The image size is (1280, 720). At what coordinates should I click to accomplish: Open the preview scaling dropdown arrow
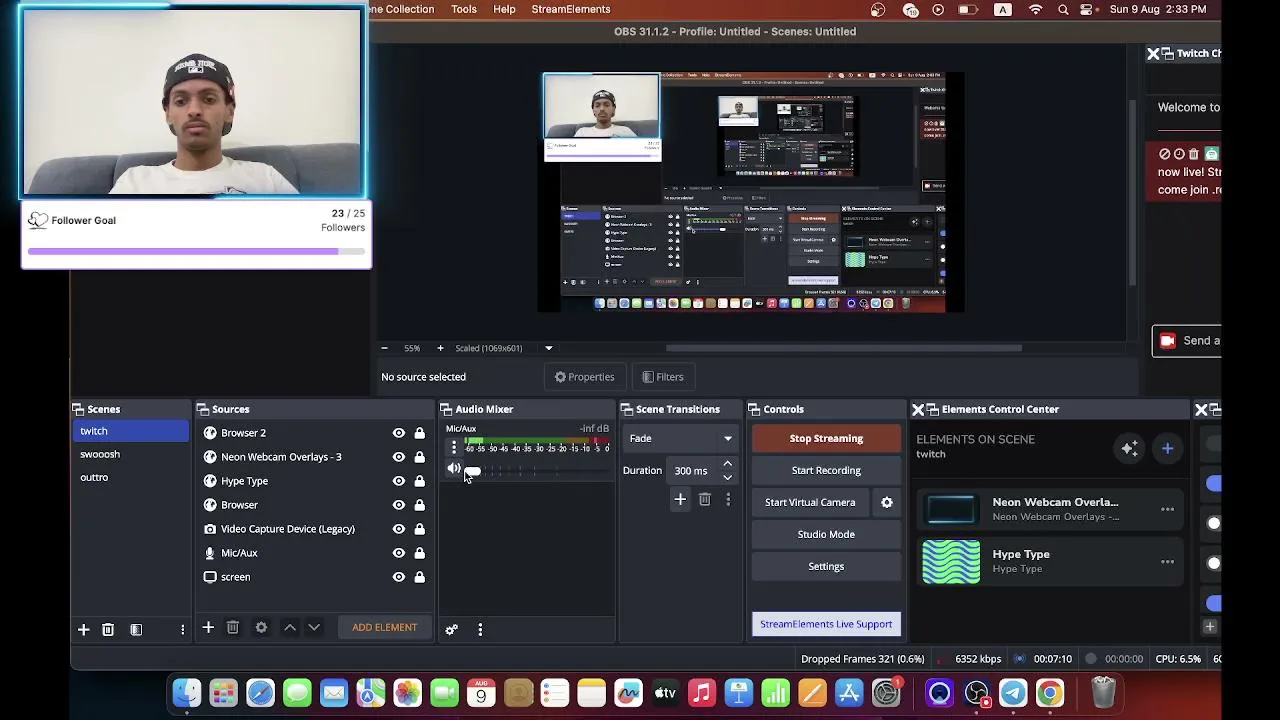[549, 348]
